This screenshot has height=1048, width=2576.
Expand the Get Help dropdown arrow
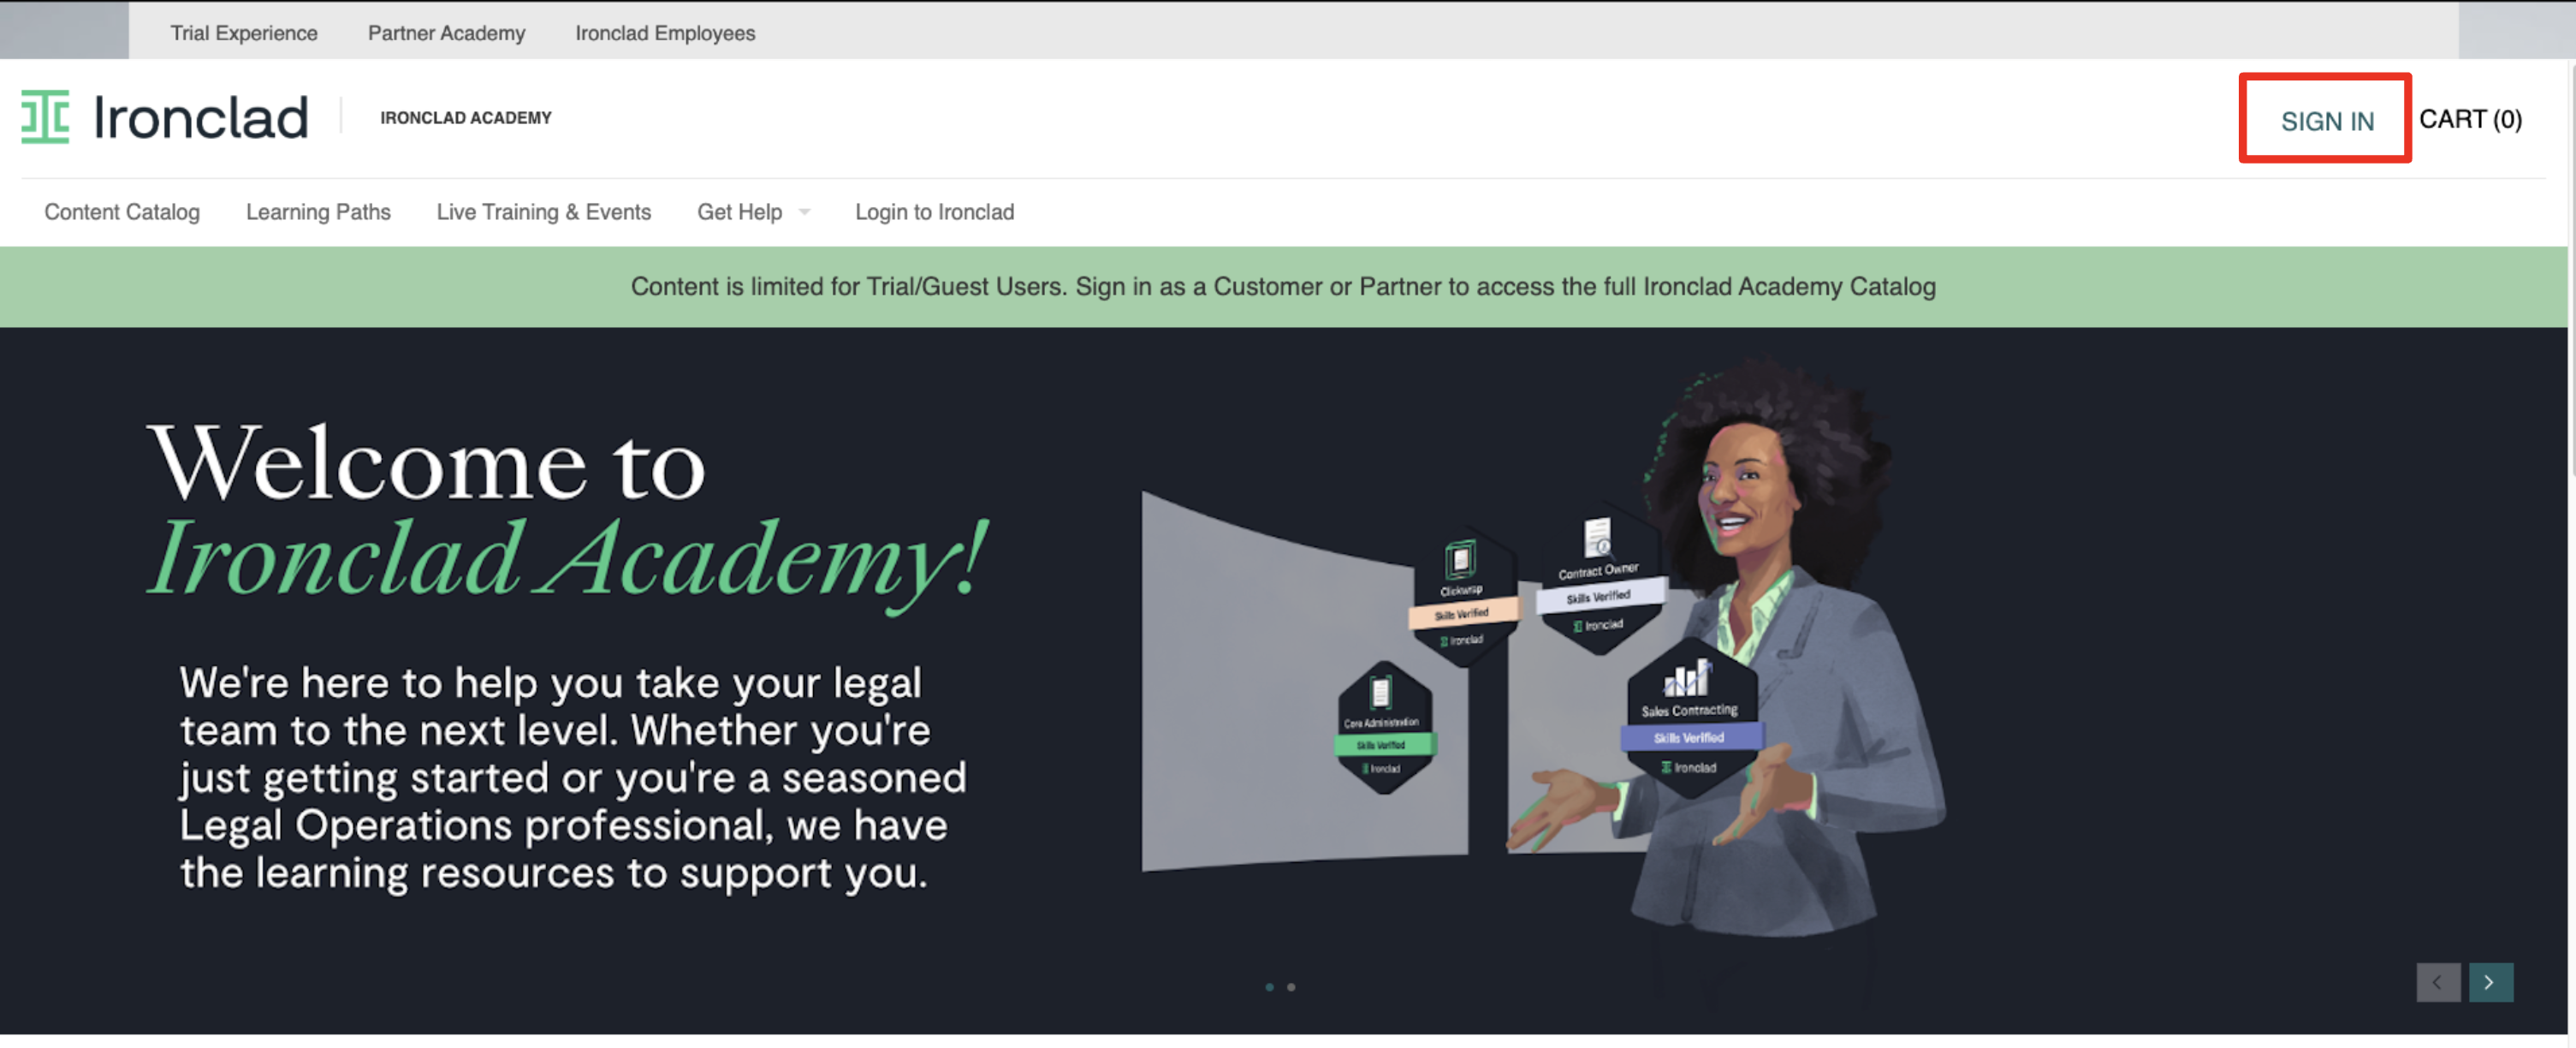[x=804, y=212]
